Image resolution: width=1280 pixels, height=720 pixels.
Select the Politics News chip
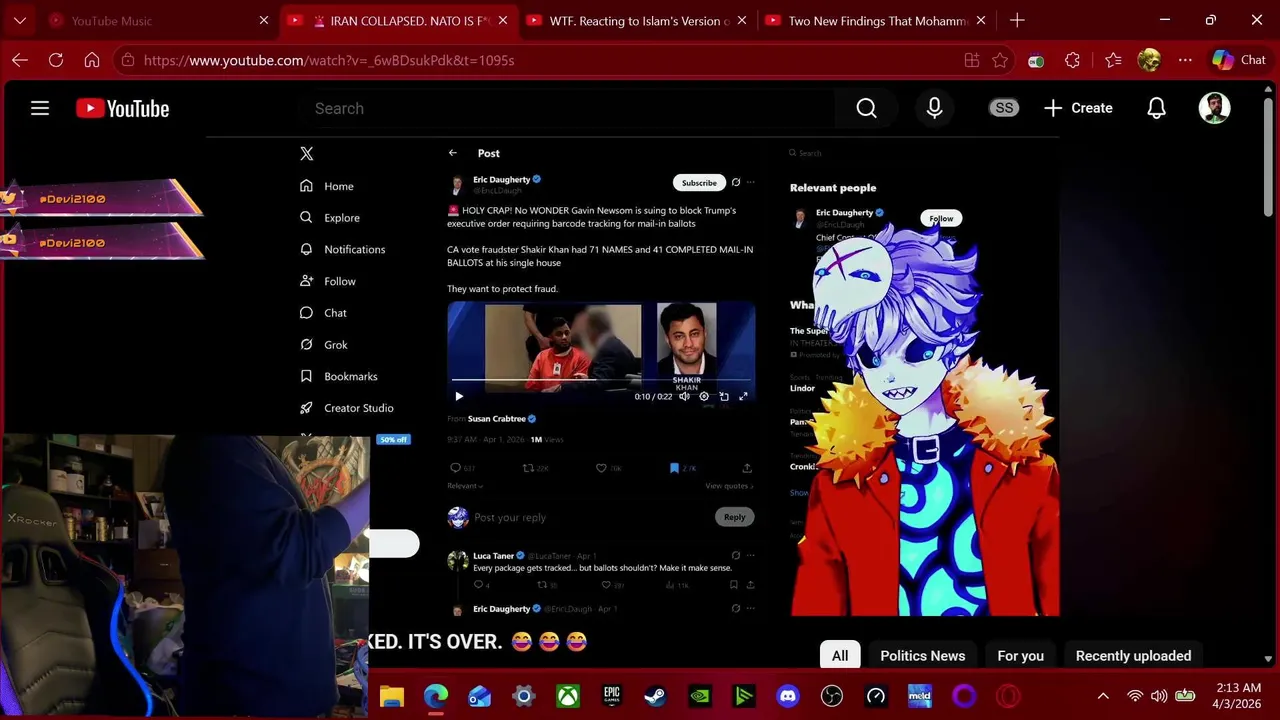pyautogui.click(x=922, y=656)
